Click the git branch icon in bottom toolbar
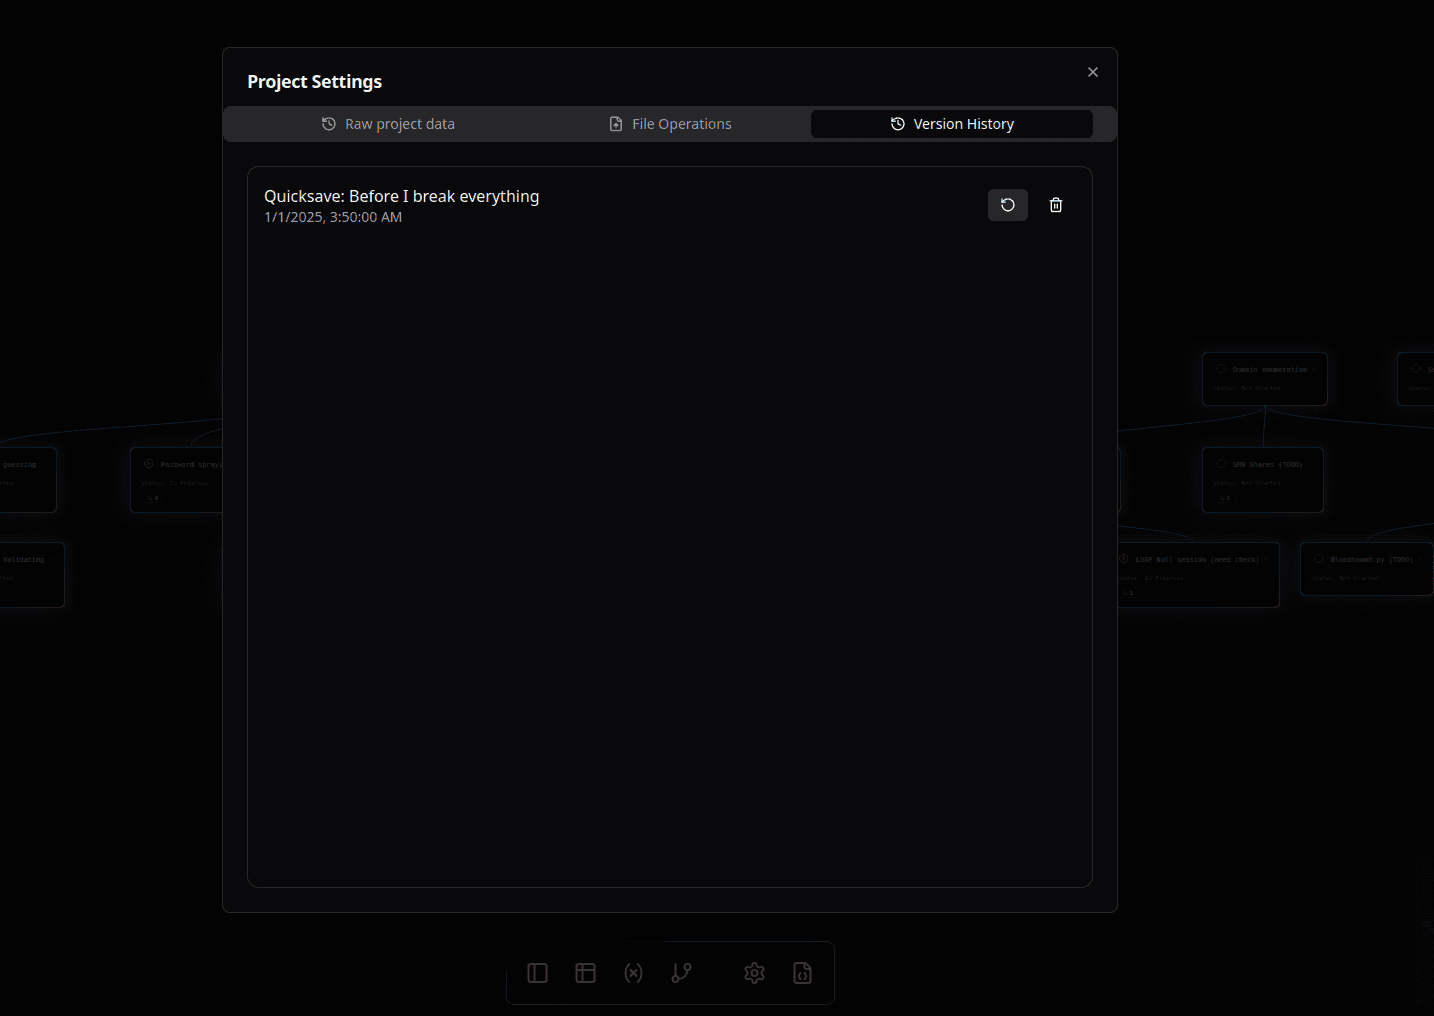The width and height of the screenshot is (1434, 1016). [x=681, y=973]
